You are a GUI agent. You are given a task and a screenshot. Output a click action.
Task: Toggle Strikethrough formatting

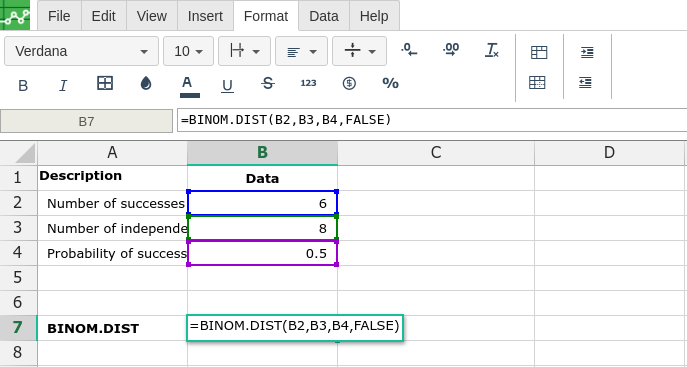pos(268,83)
